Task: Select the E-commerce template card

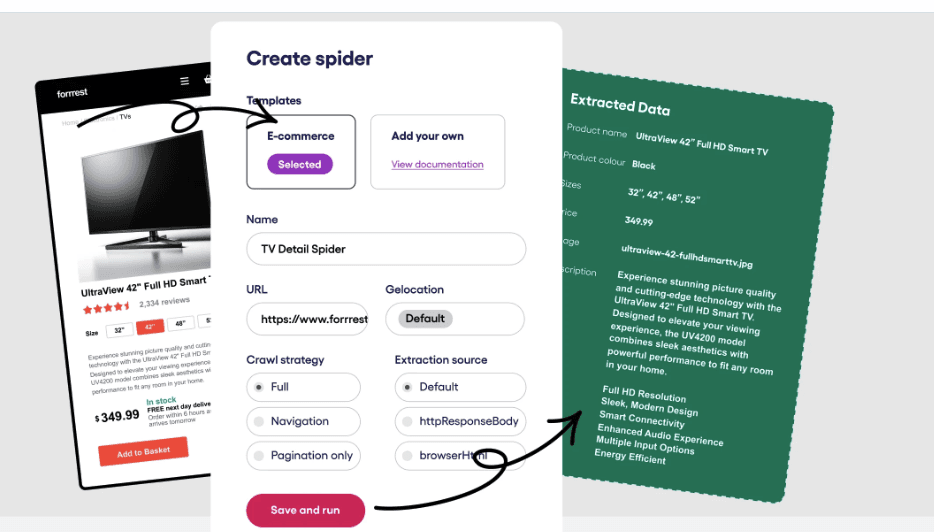Action: tap(301, 151)
